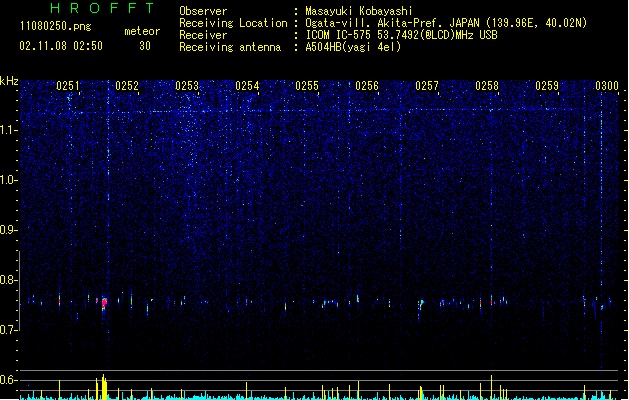Click the 0.9 frequency axis label
Image resolution: width=629 pixels, height=400 pixels.
pos(9,230)
